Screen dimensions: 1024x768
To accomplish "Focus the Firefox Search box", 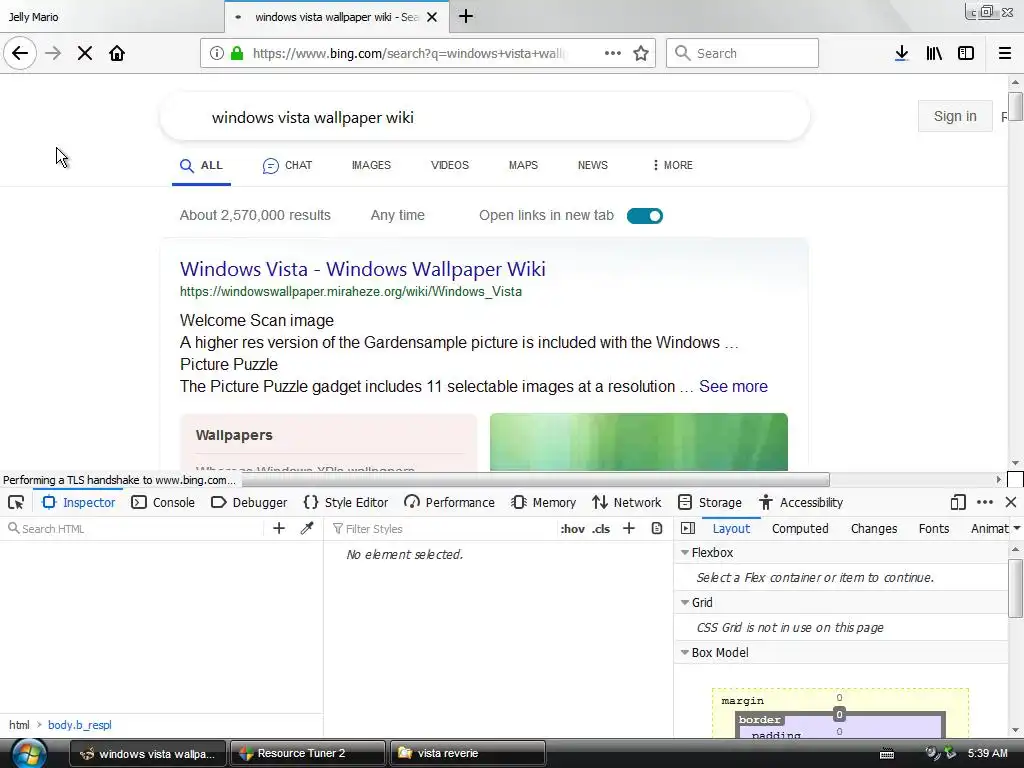I will (742, 53).
